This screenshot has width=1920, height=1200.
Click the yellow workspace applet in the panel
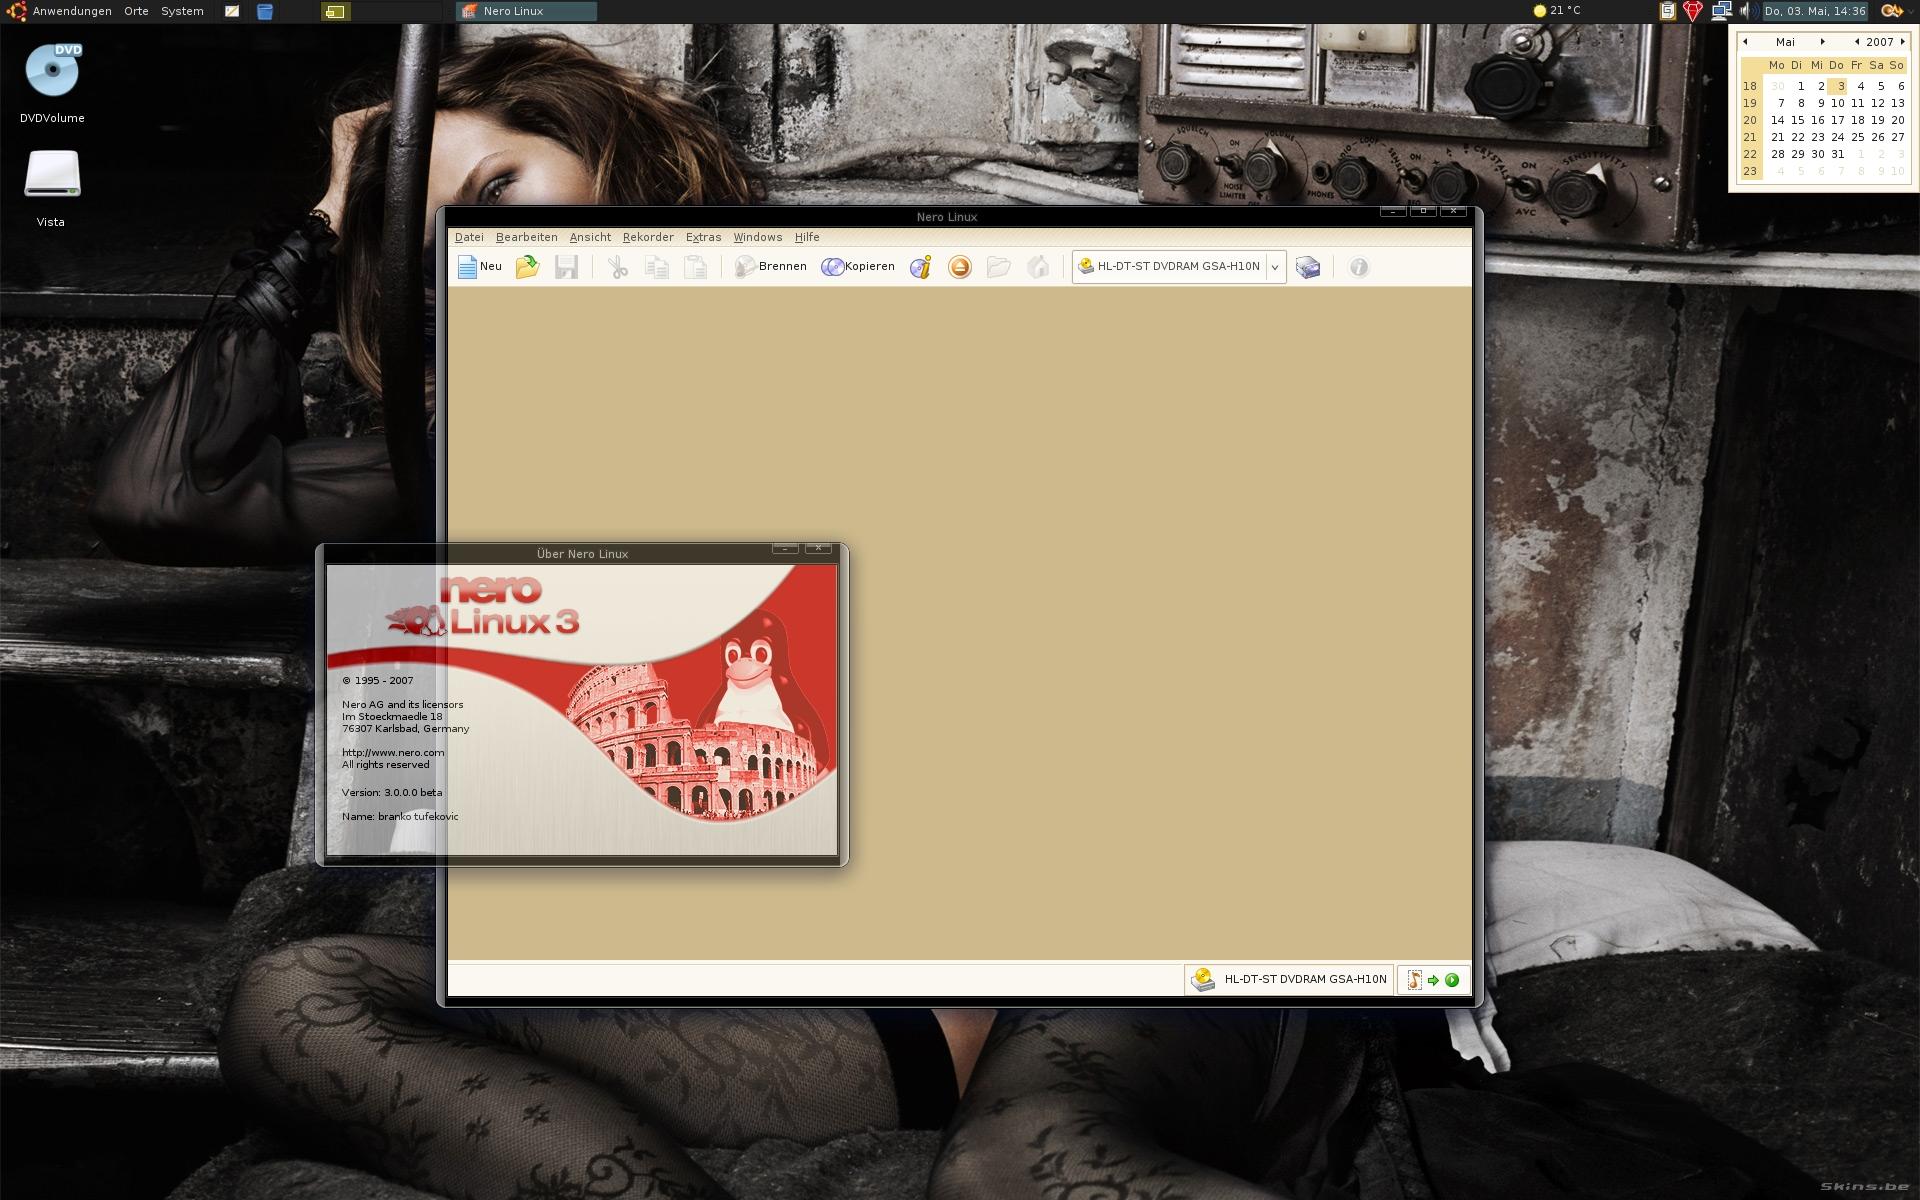pyautogui.click(x=336, y=12)
